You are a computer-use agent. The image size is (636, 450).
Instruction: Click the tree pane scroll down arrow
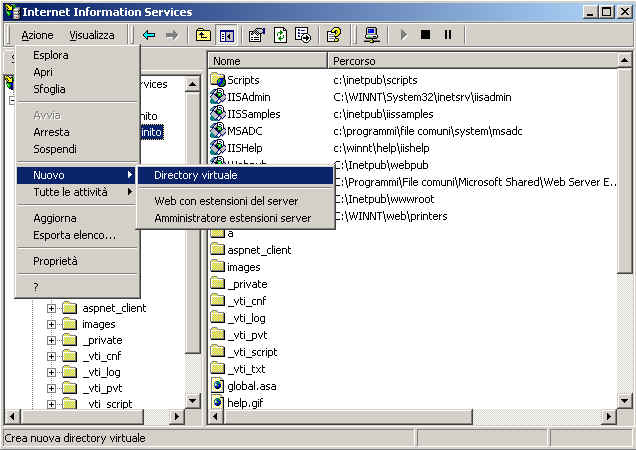(193, 401)
